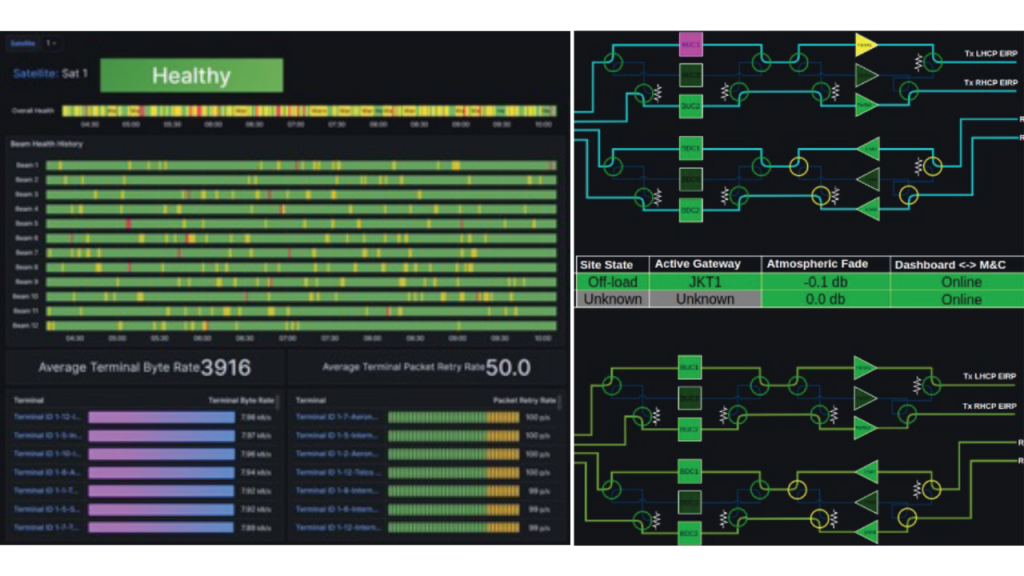1024x576 pixels.
Task: Click the Unknown cell under Active Gateway
Action: pyautogui.click(x=705, y=299)
